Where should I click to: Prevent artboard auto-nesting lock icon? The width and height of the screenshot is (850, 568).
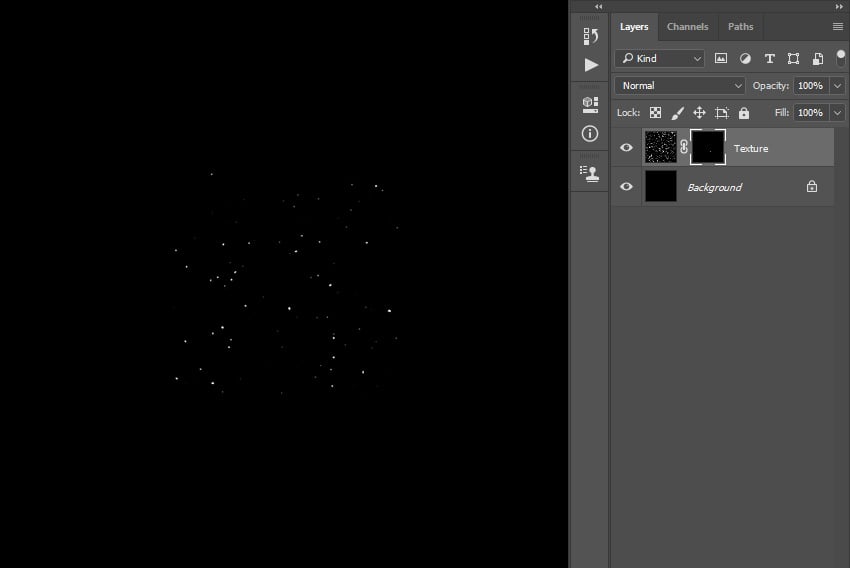722,113
